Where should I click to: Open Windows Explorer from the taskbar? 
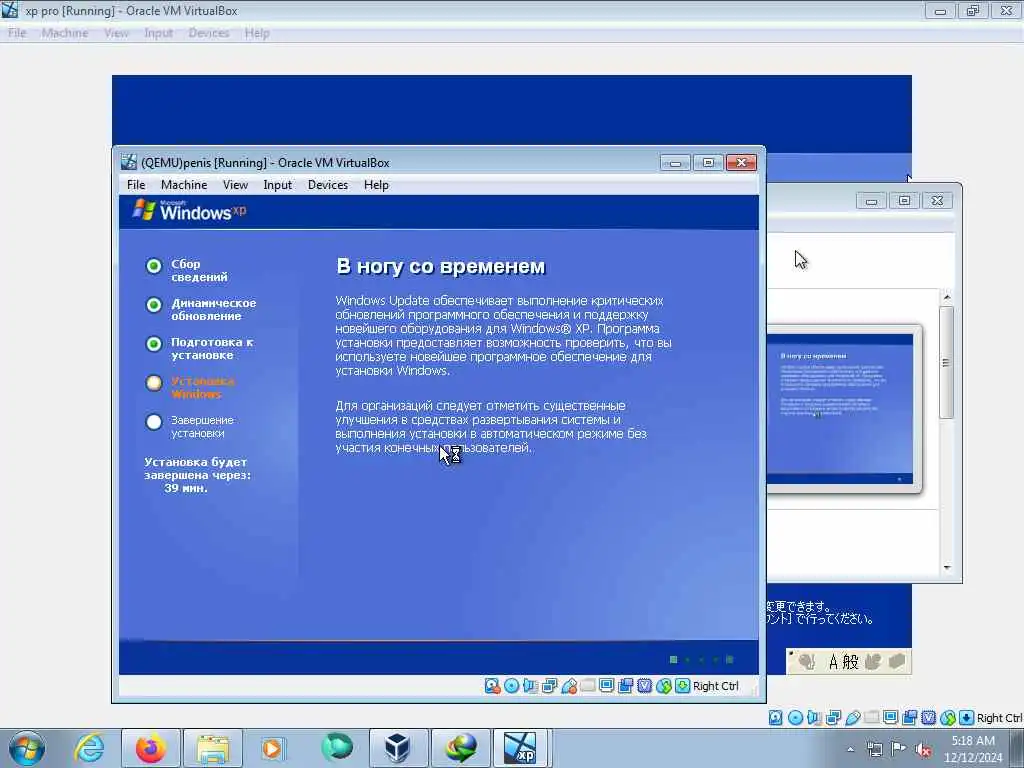tap(213, 748)
